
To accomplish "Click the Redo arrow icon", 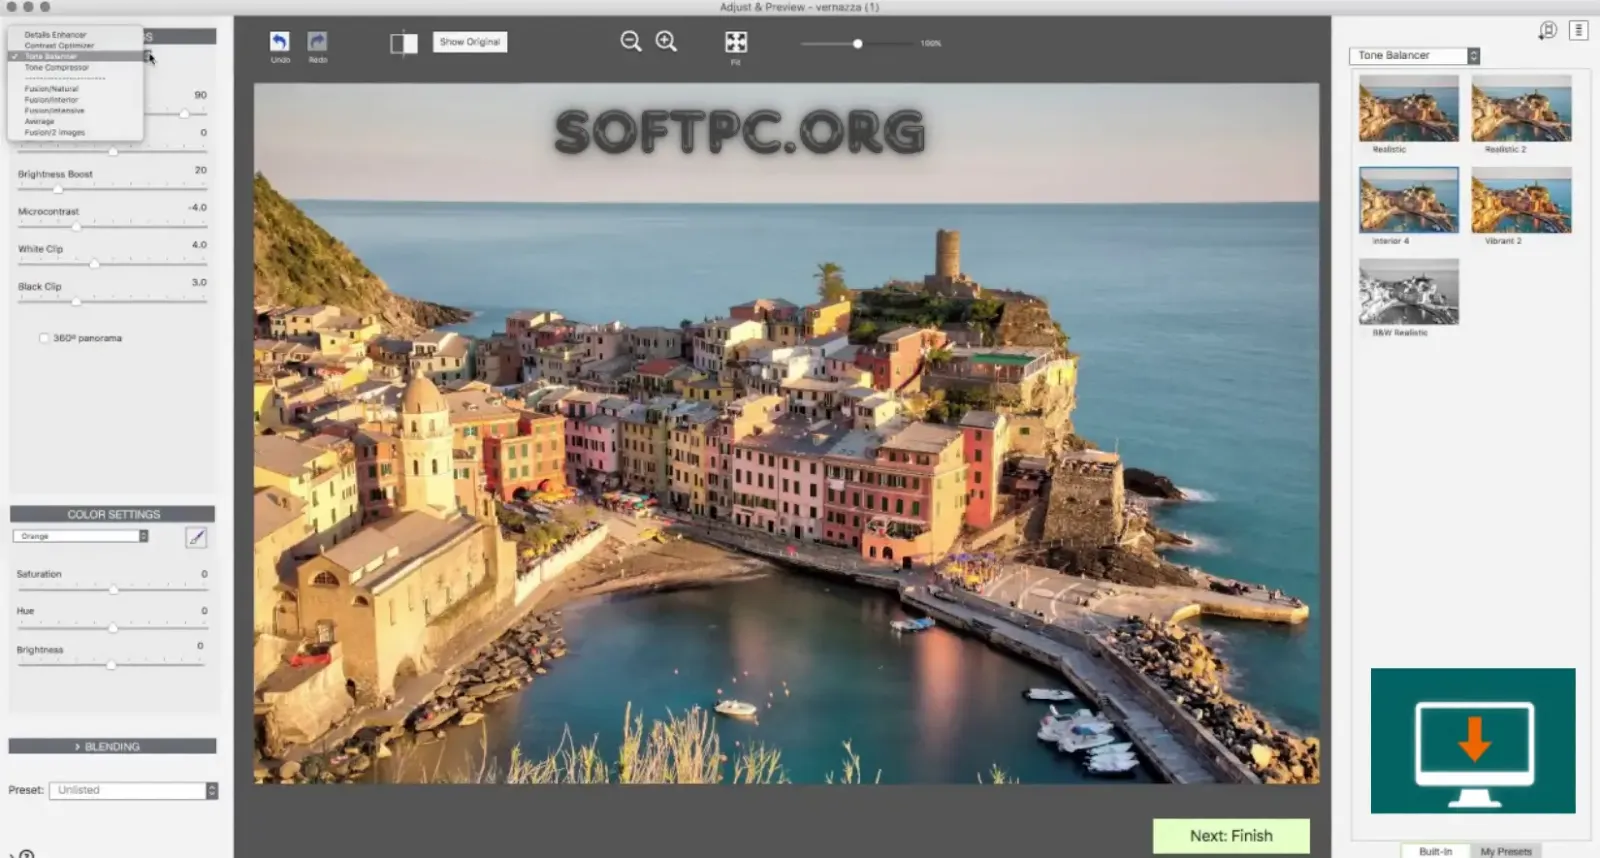I will pyautogui.click(x=317, y=41).
